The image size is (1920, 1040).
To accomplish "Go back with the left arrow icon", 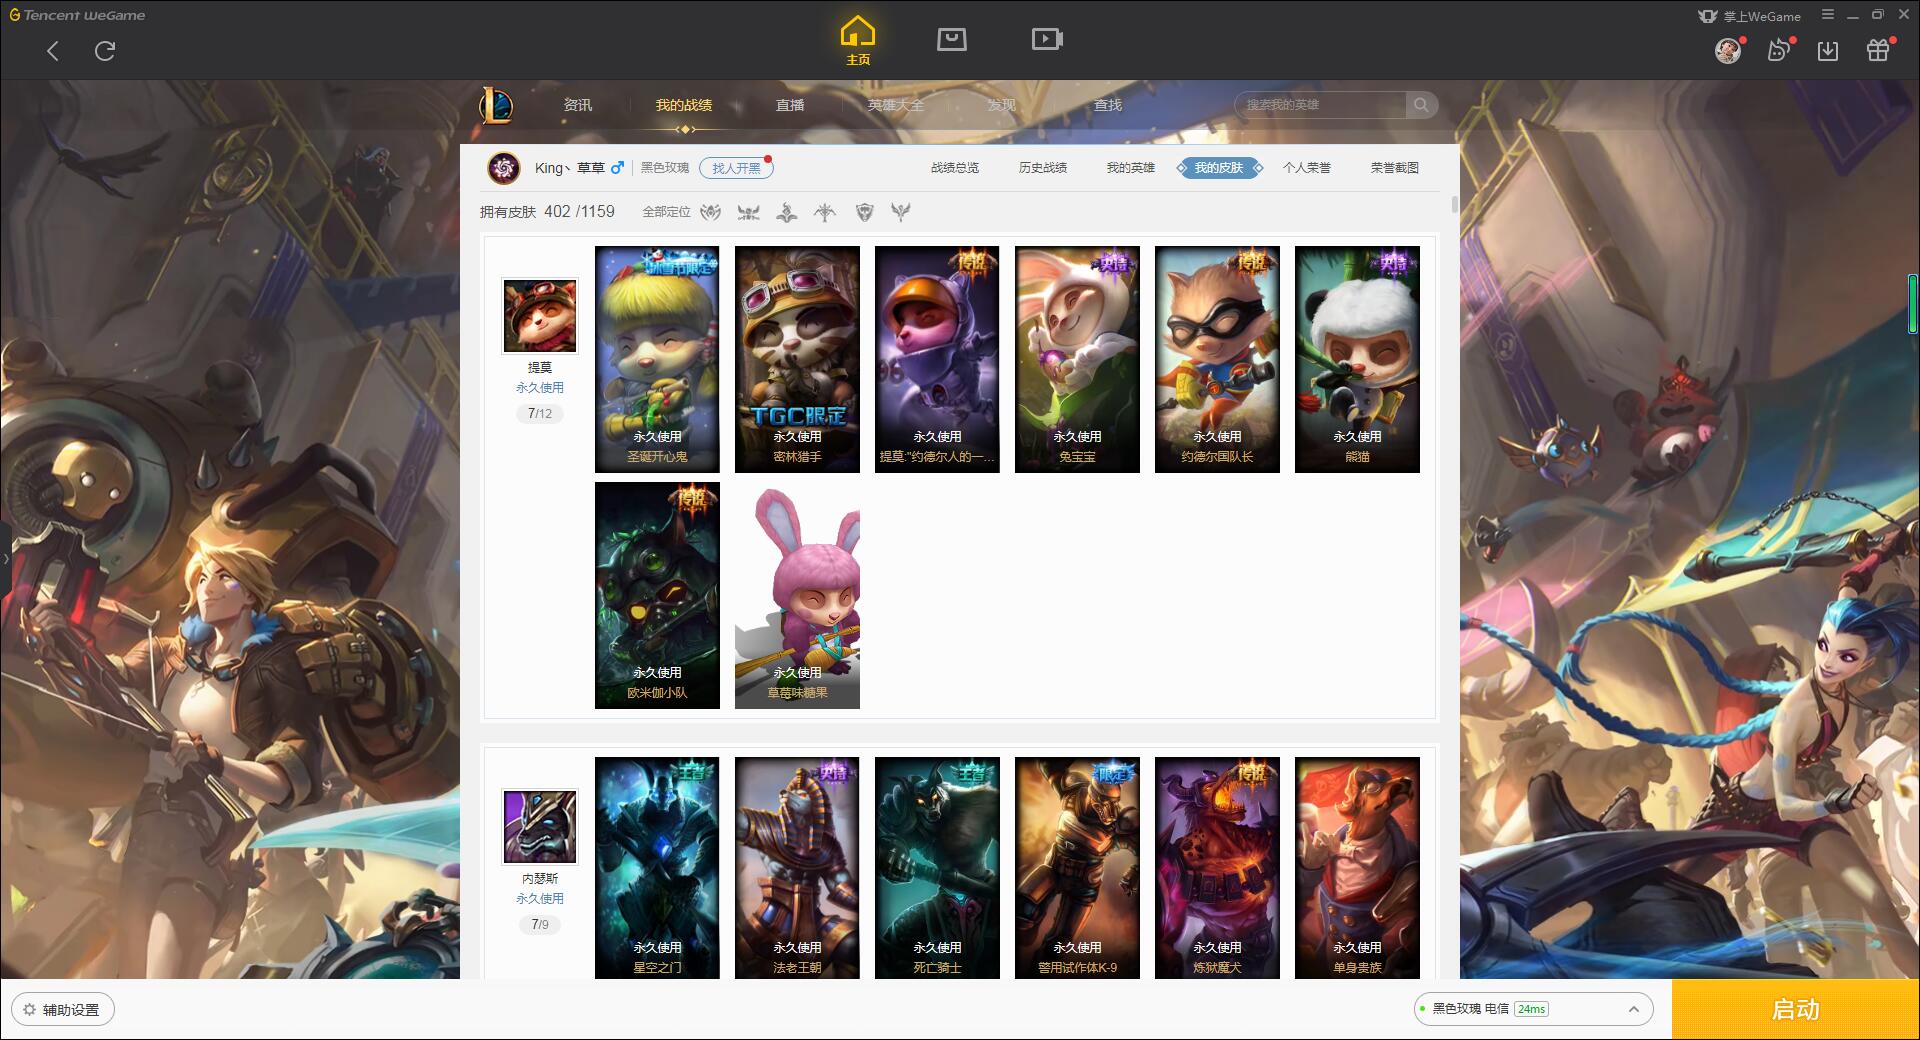I will coord(53,51).
